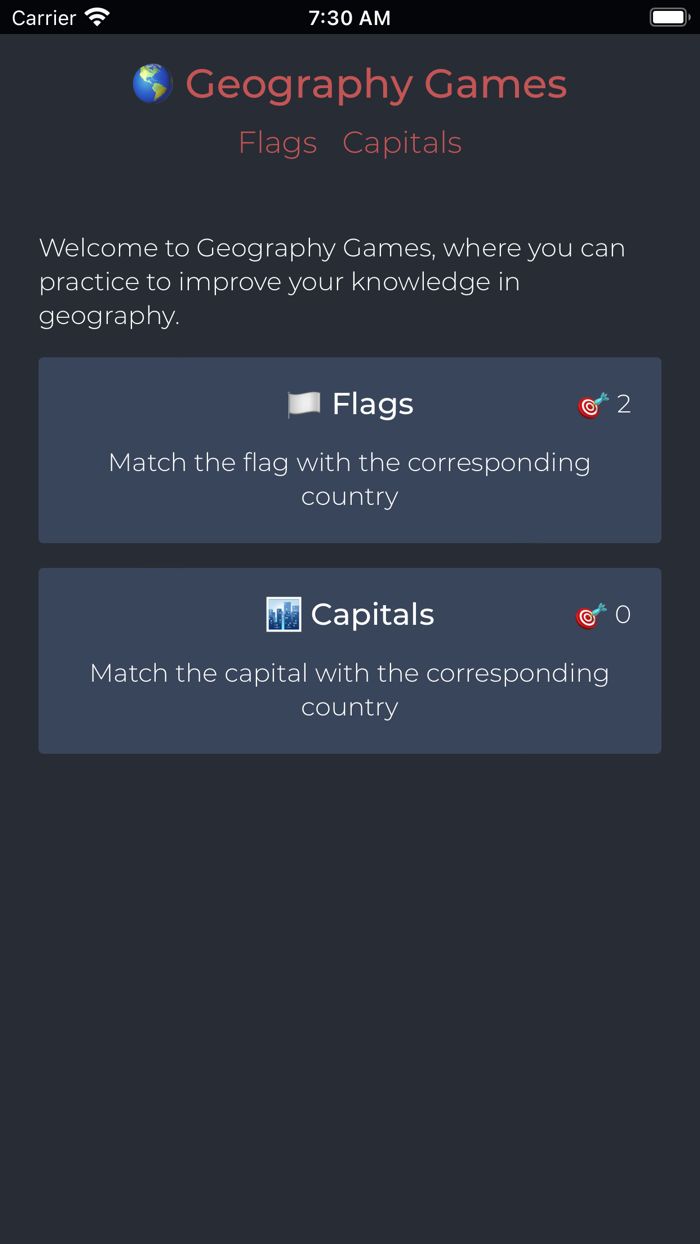Image resolution: width=700 pixels, height=1244 pixels.
Task: Select the white flag icon on Flags card
Action: tap(306, 403)
